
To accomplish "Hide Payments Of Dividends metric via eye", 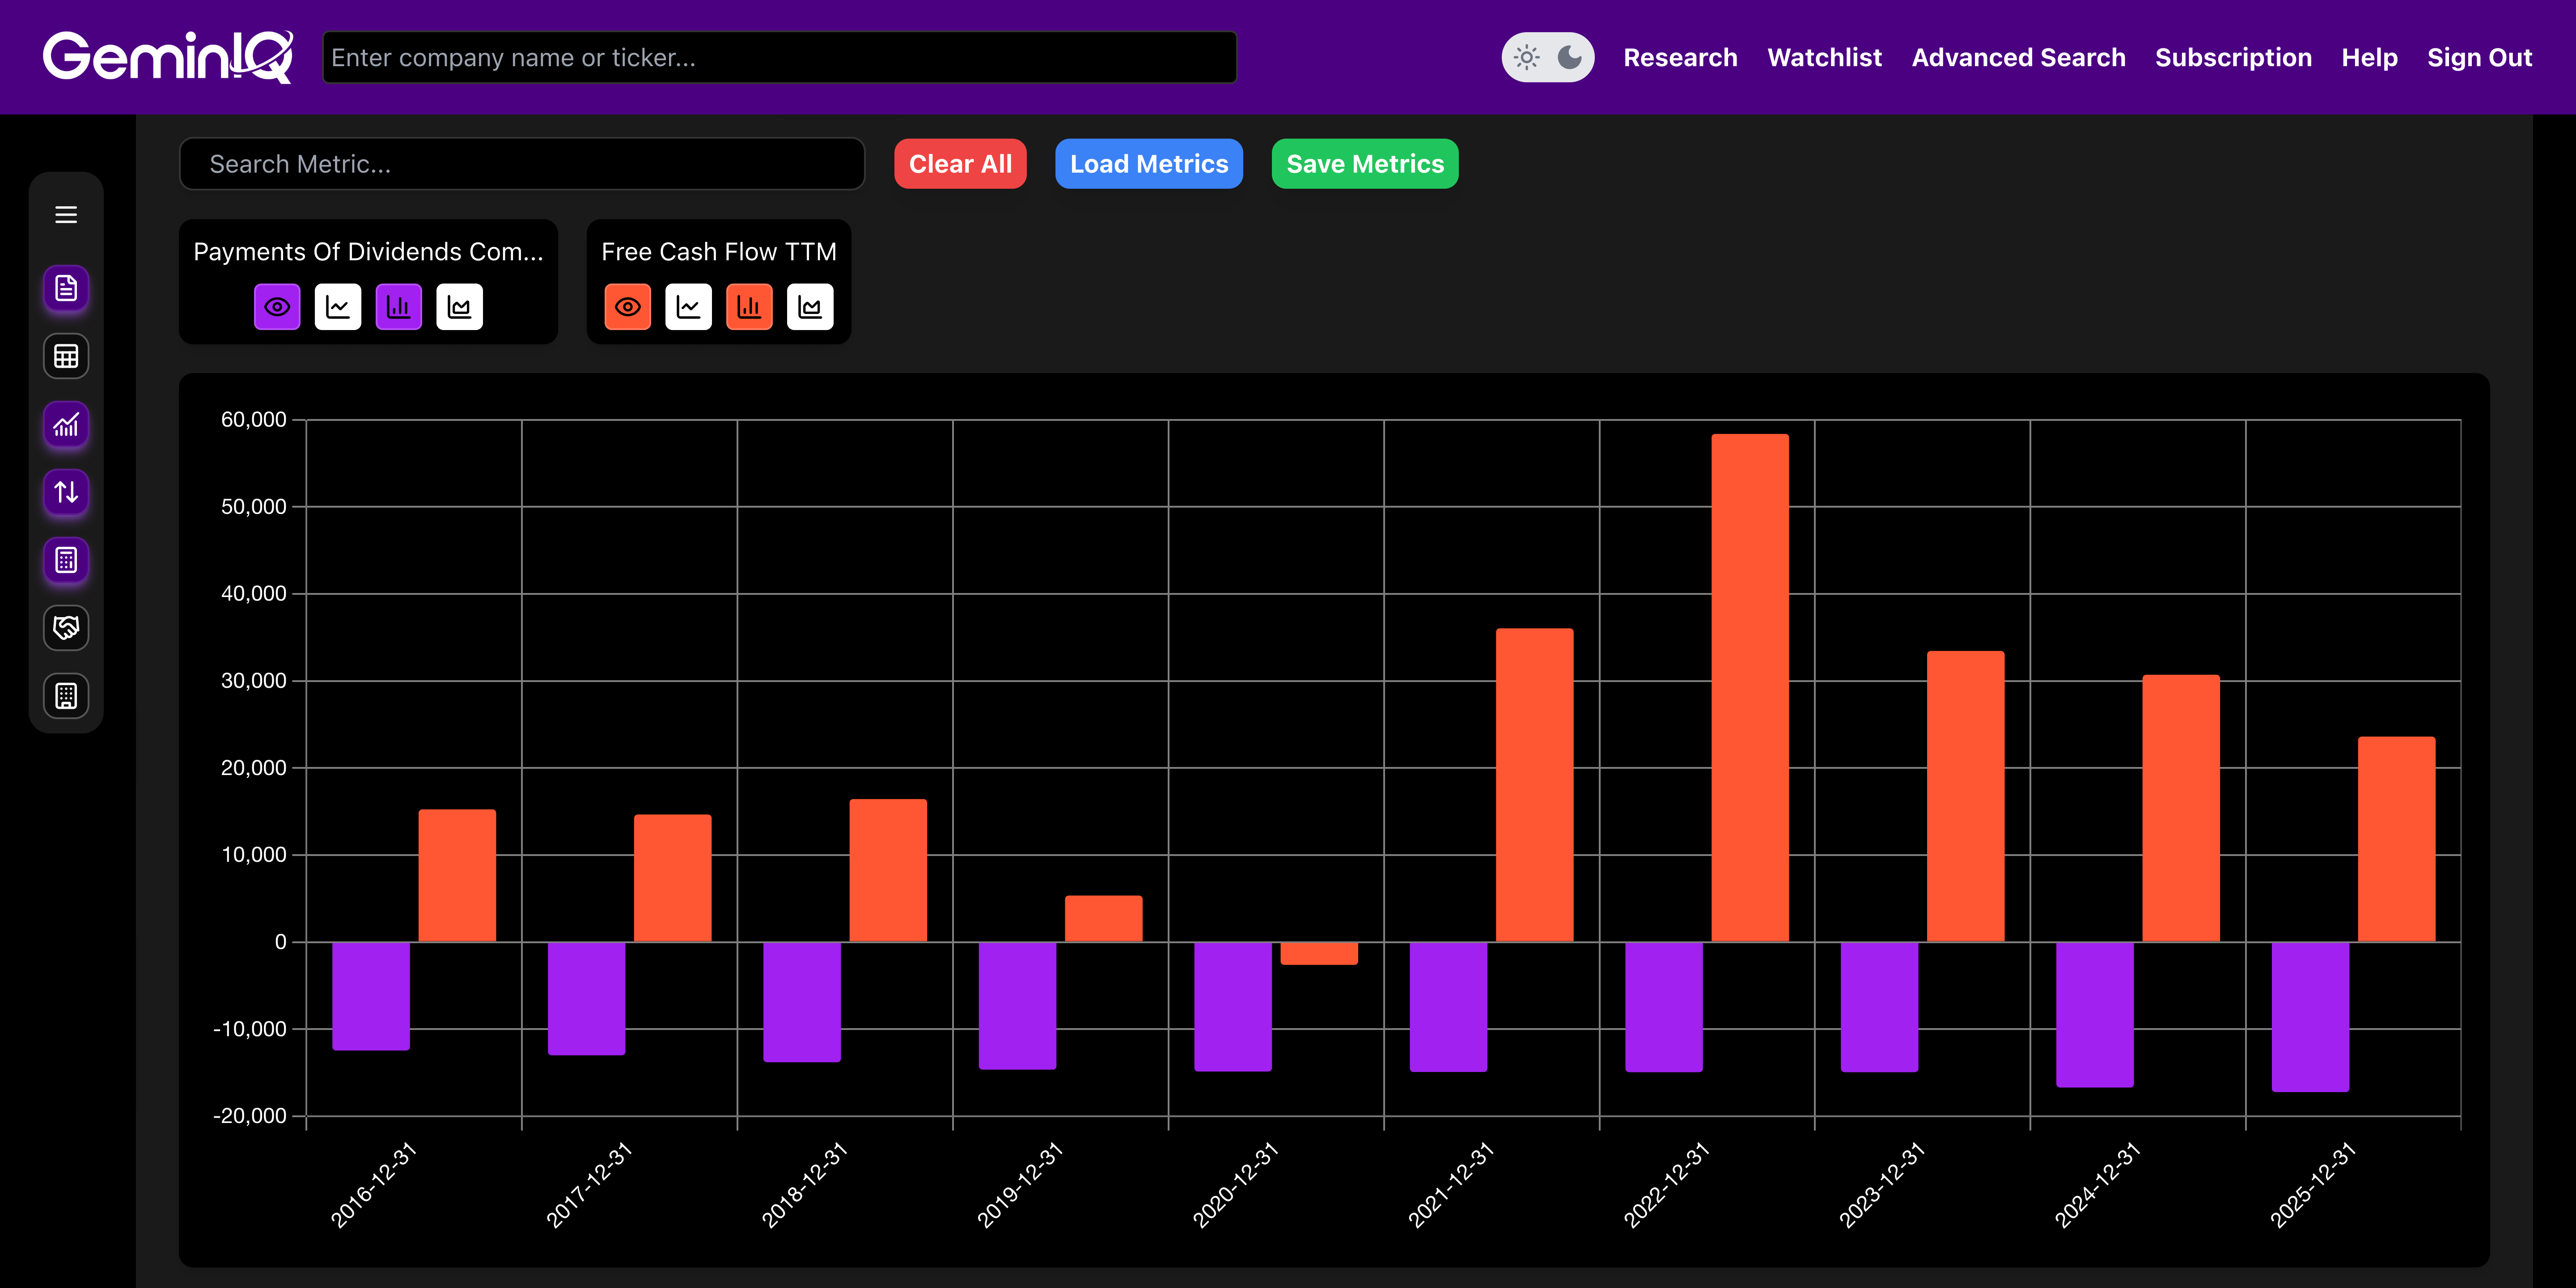I will 277,307.
